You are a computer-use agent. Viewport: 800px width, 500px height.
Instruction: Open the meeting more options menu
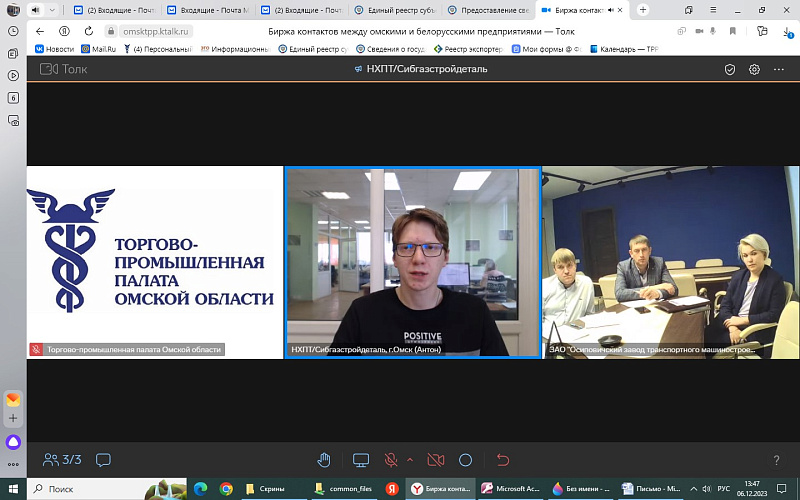[779, 69]
